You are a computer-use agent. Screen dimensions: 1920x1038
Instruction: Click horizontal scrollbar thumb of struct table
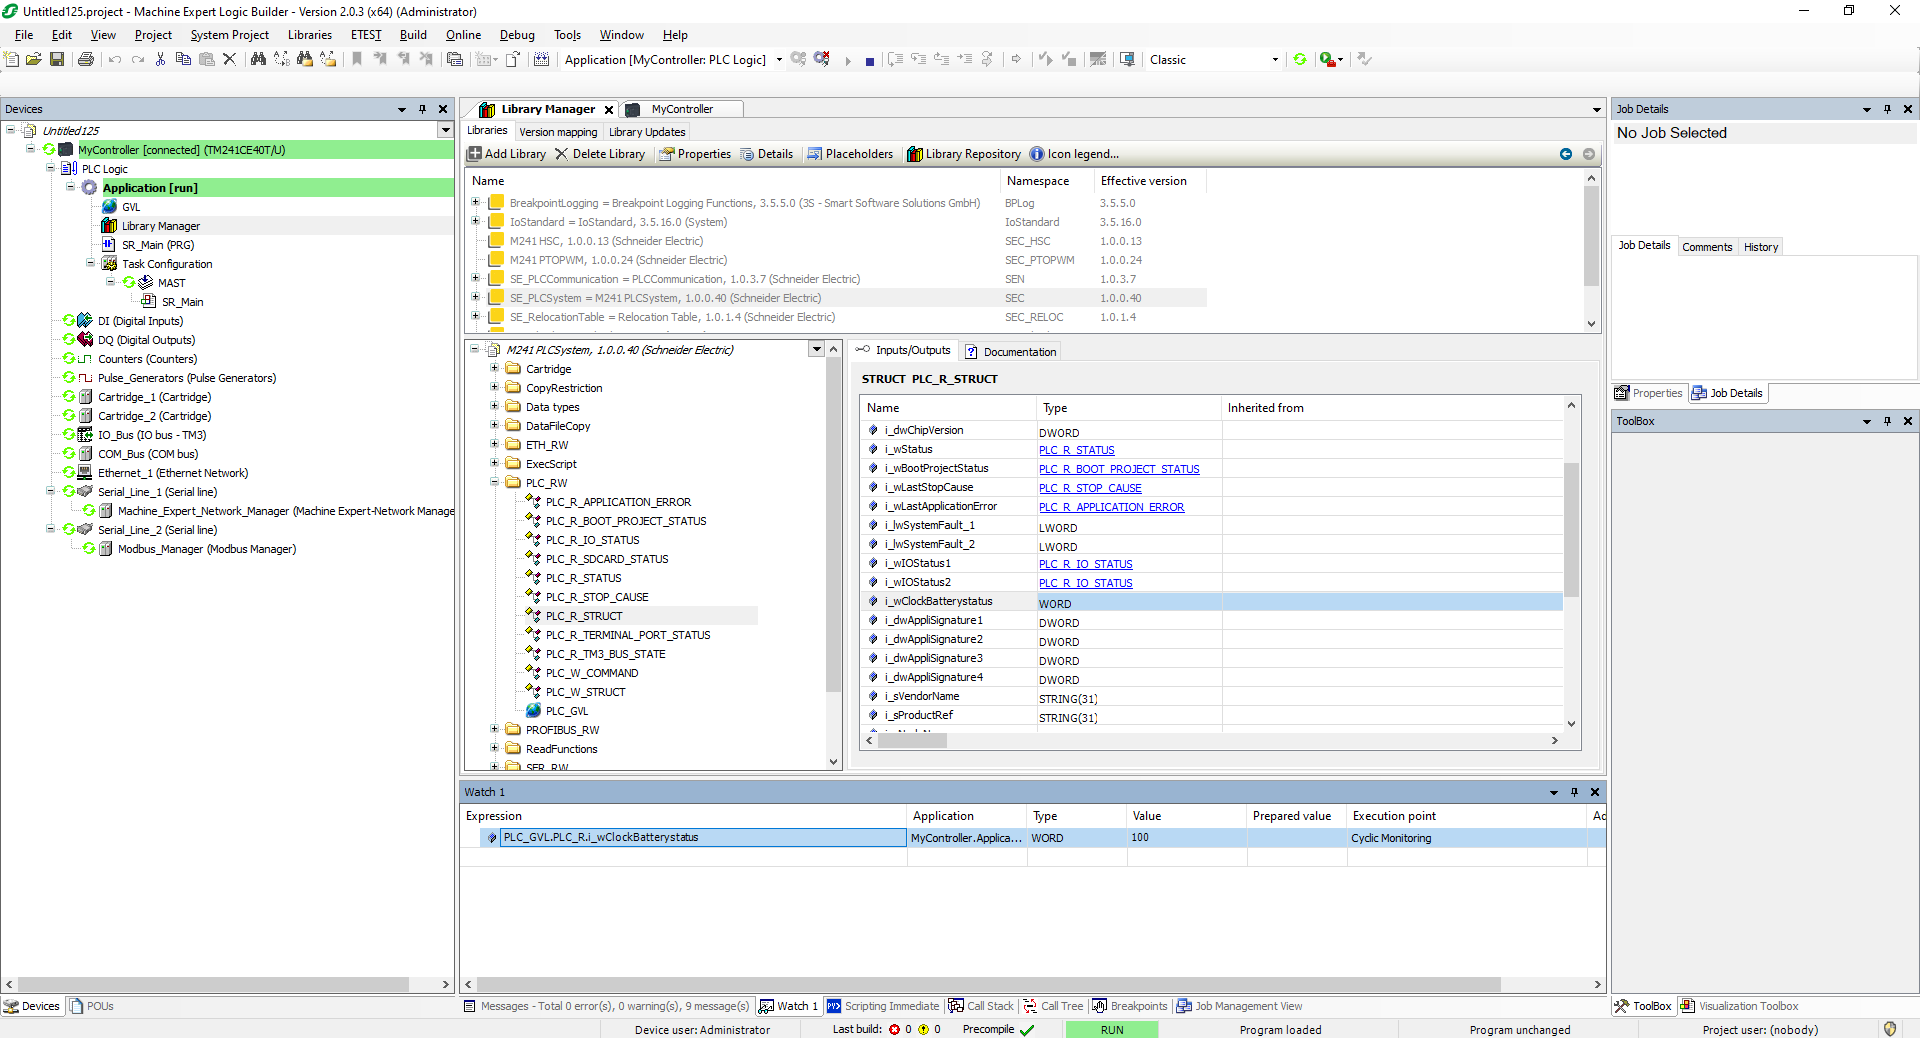click(x=913, y=741)
